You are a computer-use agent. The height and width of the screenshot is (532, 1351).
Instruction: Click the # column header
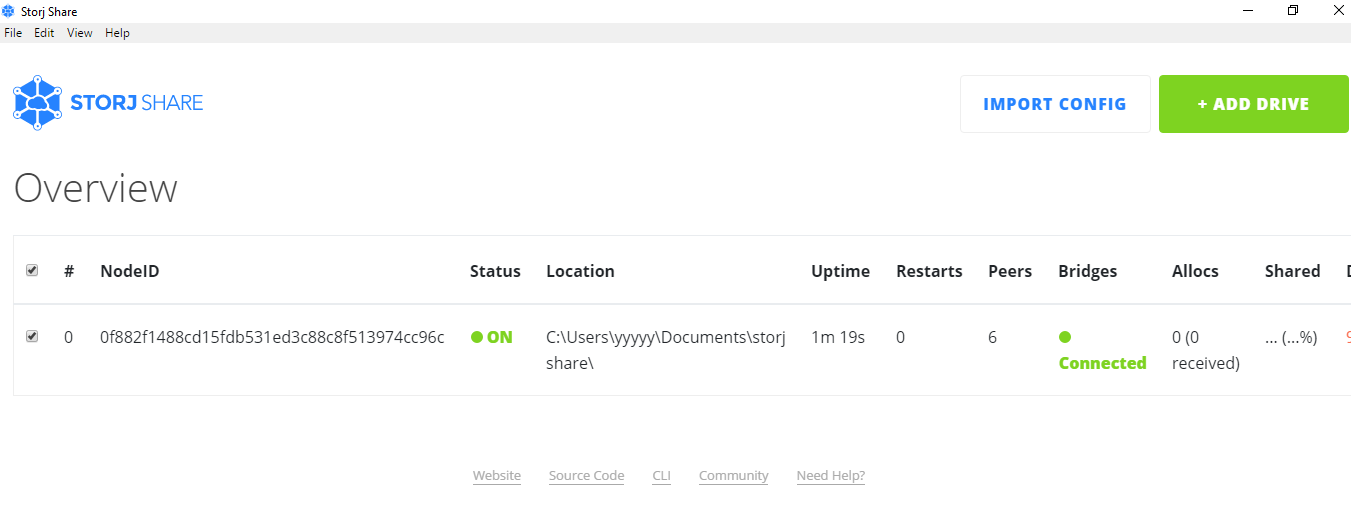pos(69,271)
